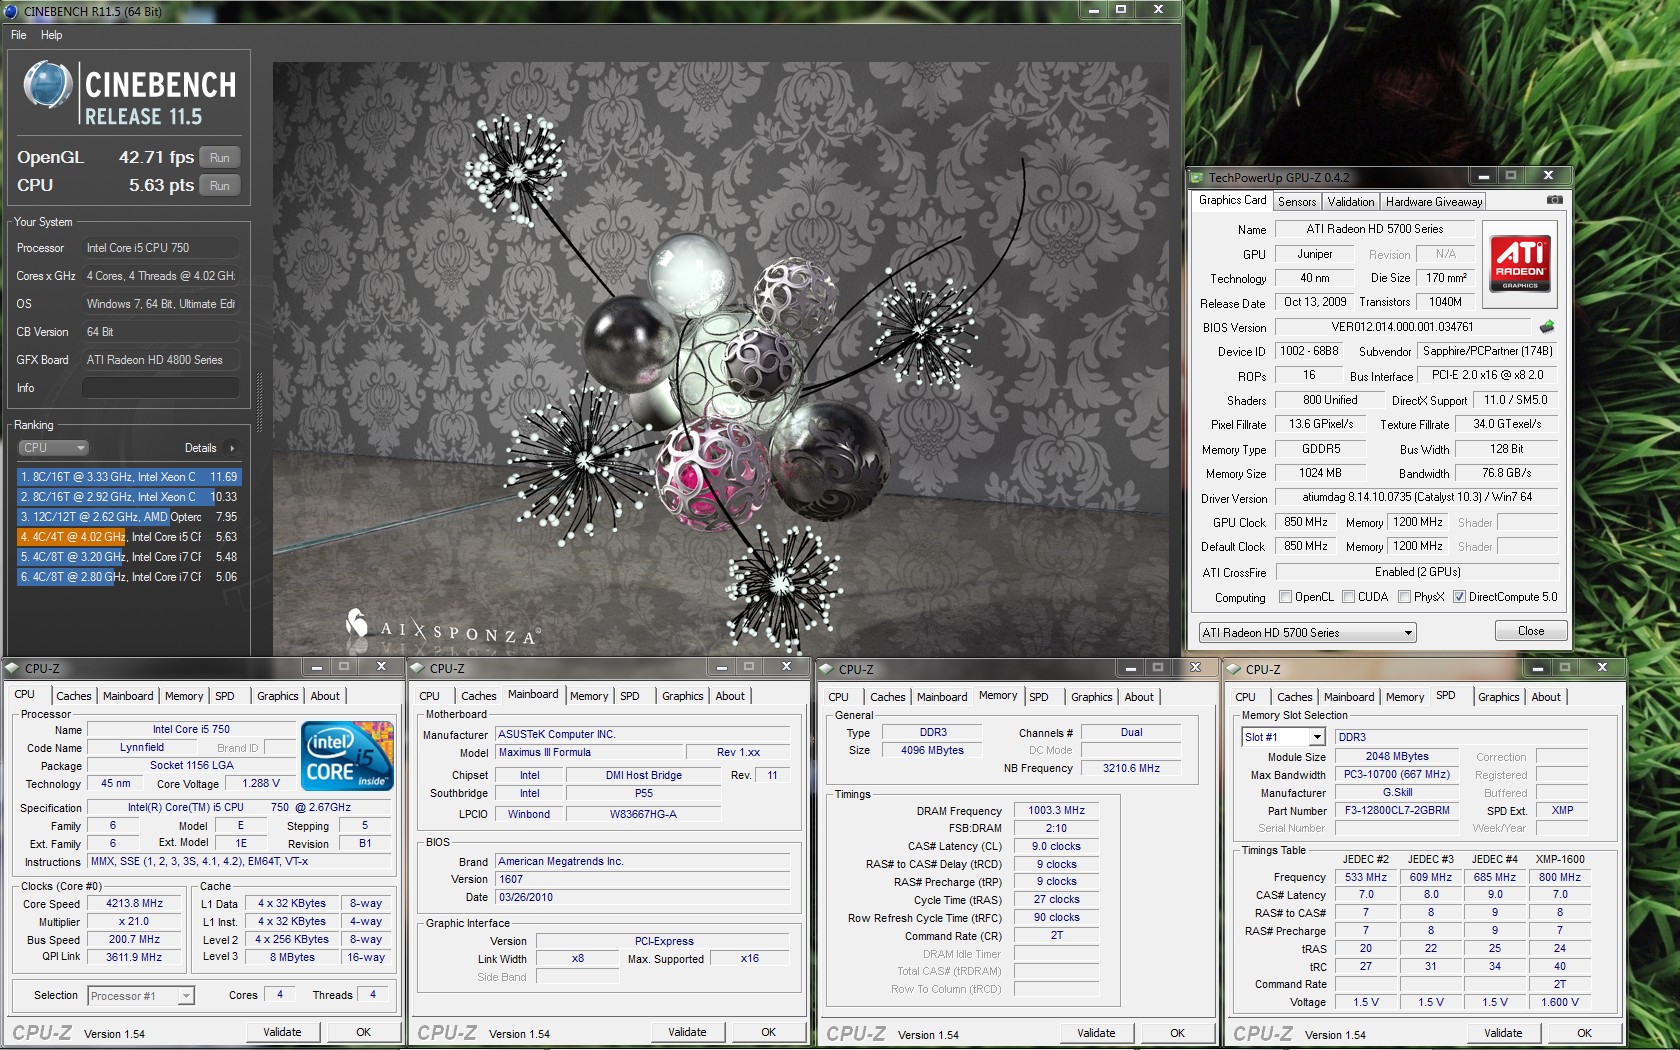The height and width of the screenshot is (1050, 1680).
Task: Run the CPU benchmark
Action: [x=220, y=186]
